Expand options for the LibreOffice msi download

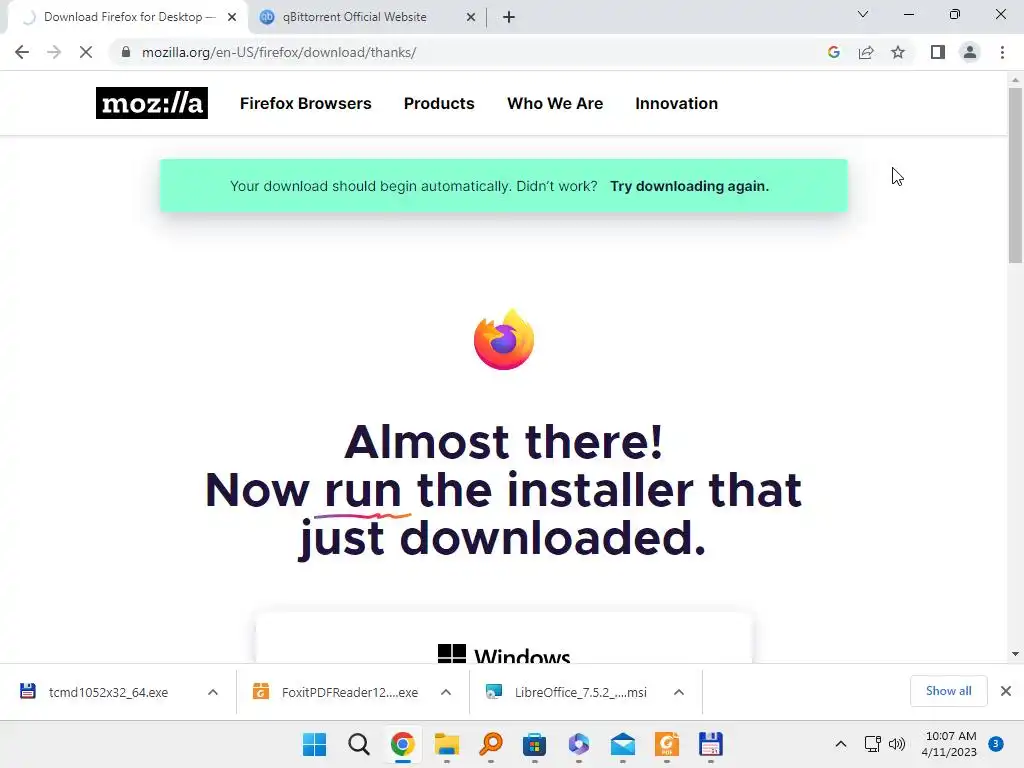pos(679,692)
